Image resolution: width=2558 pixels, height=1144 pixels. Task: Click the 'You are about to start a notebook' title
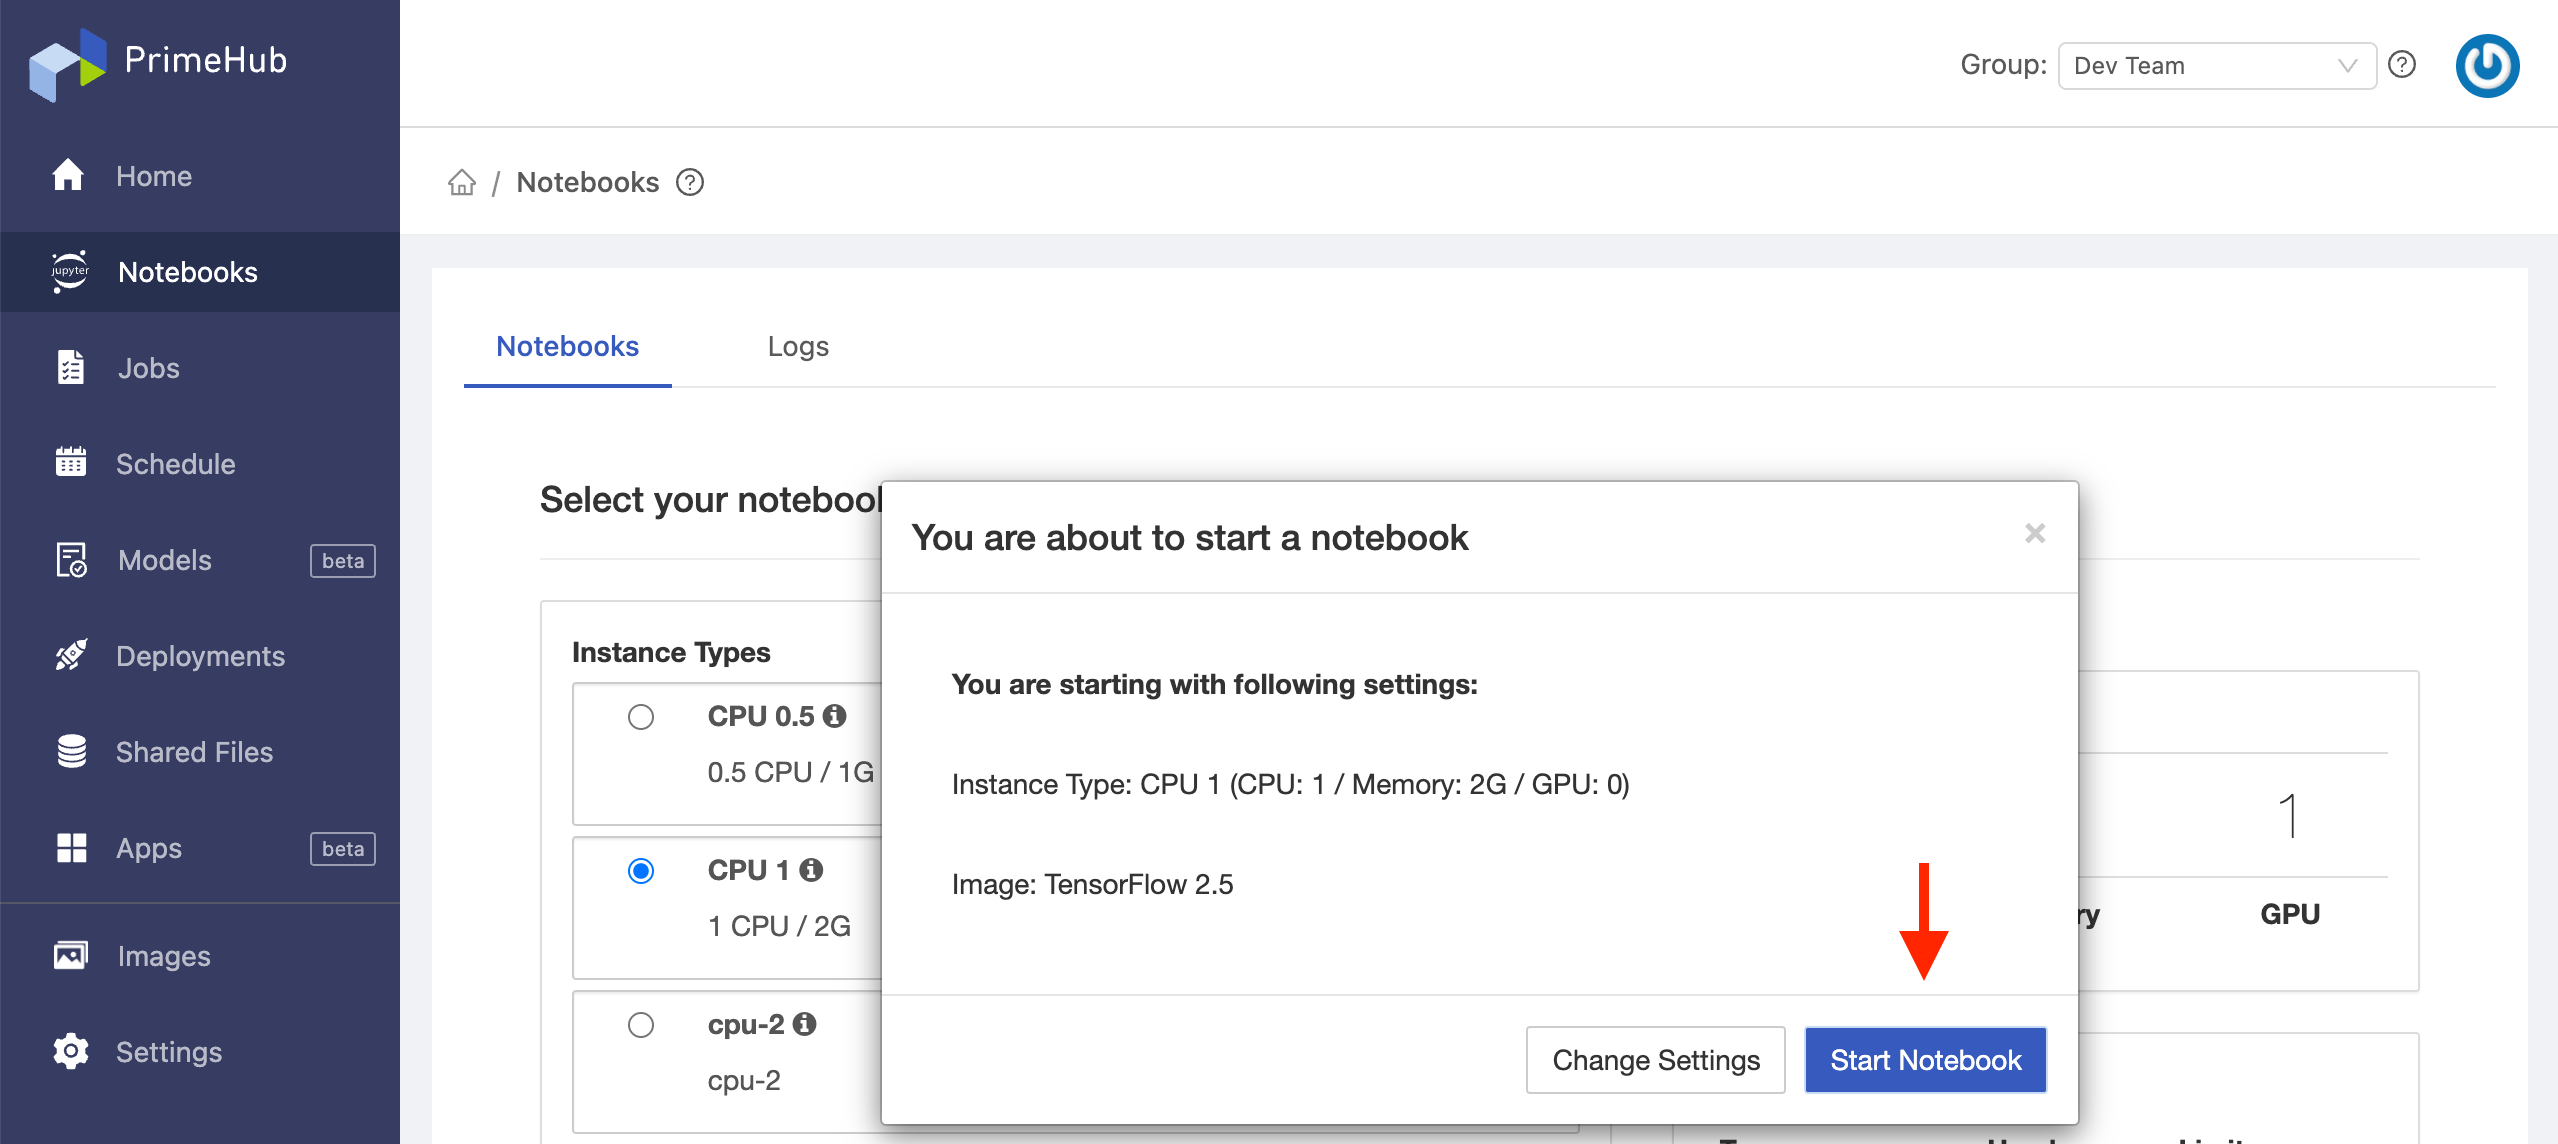coord(1190,538)
